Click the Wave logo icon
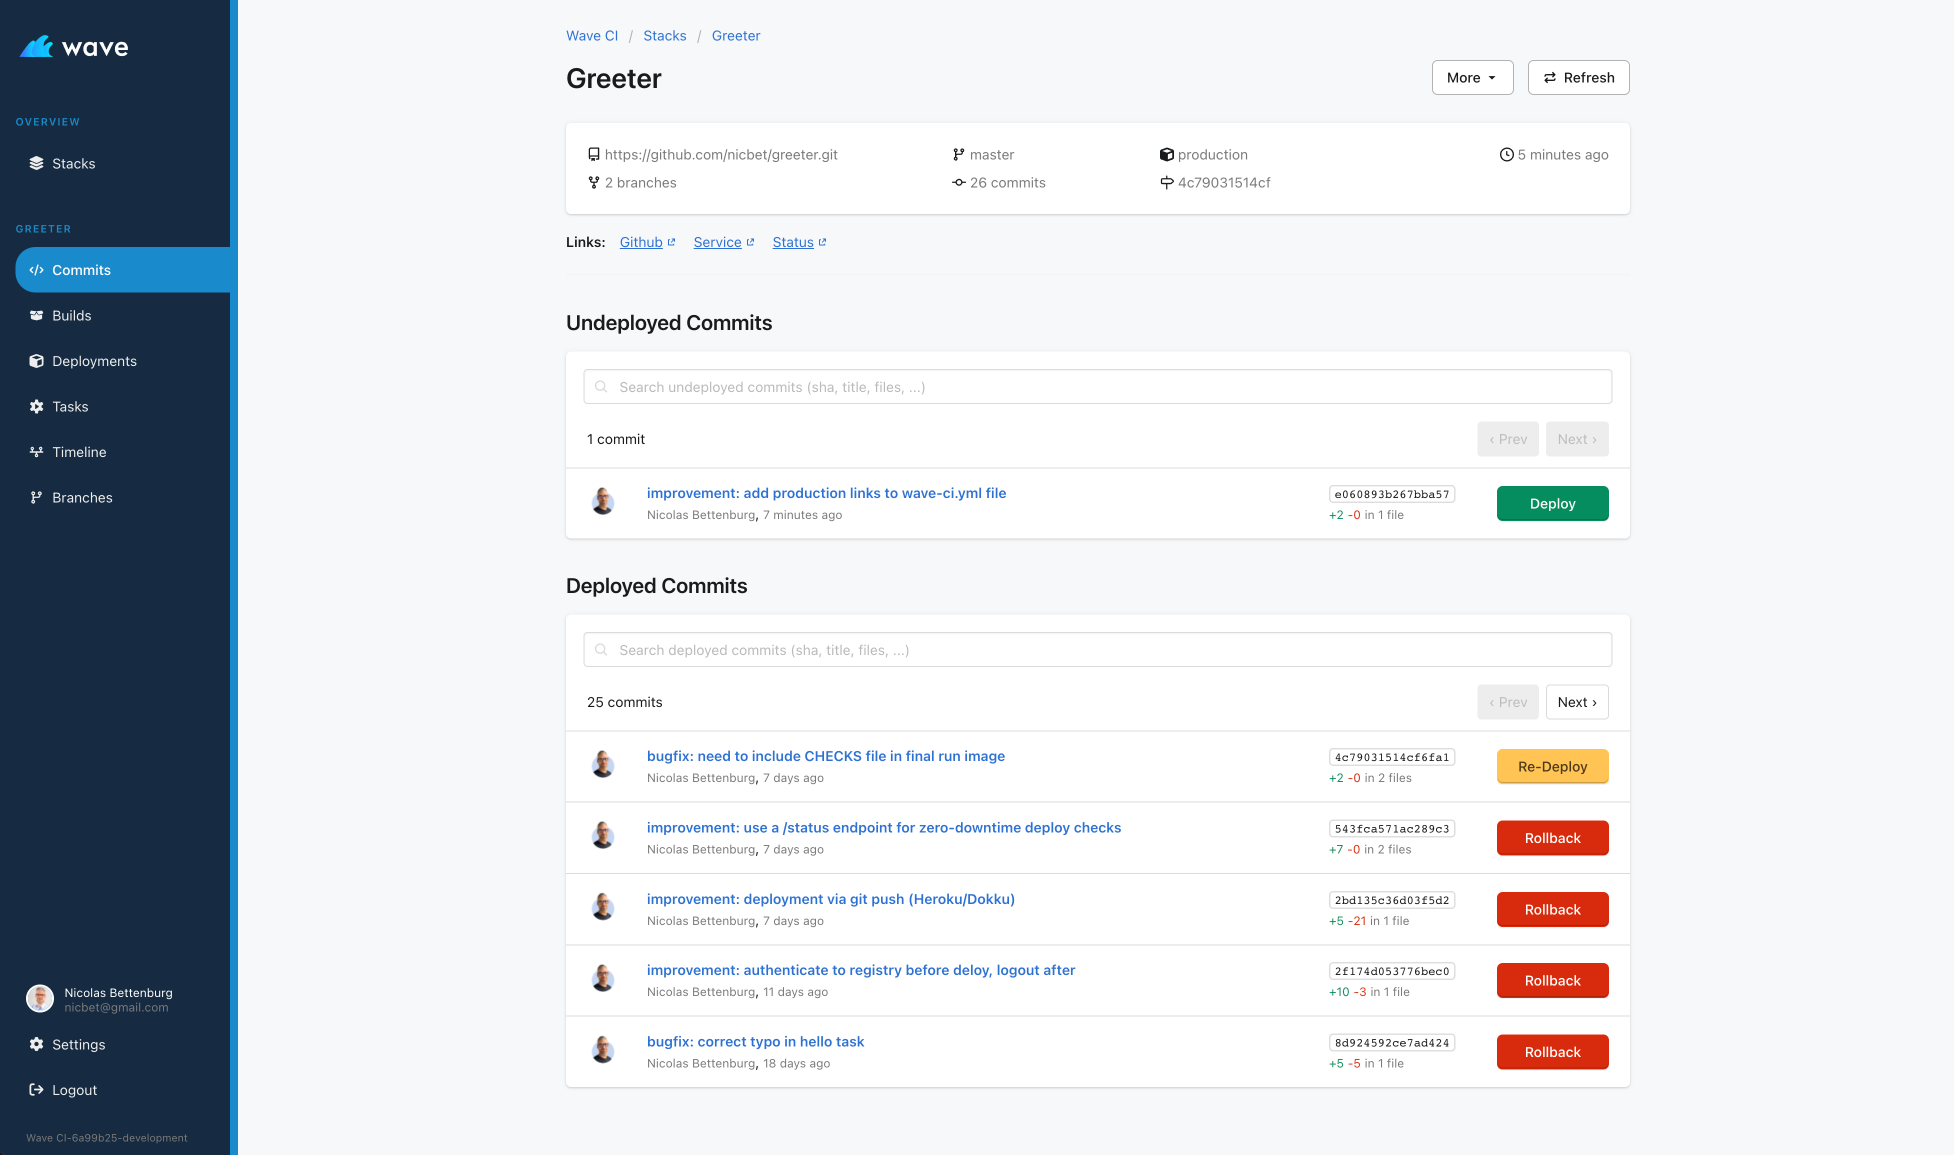The width and height of the screenshot is (1954, 1155). pyautogui.click(x=37, y=47)
